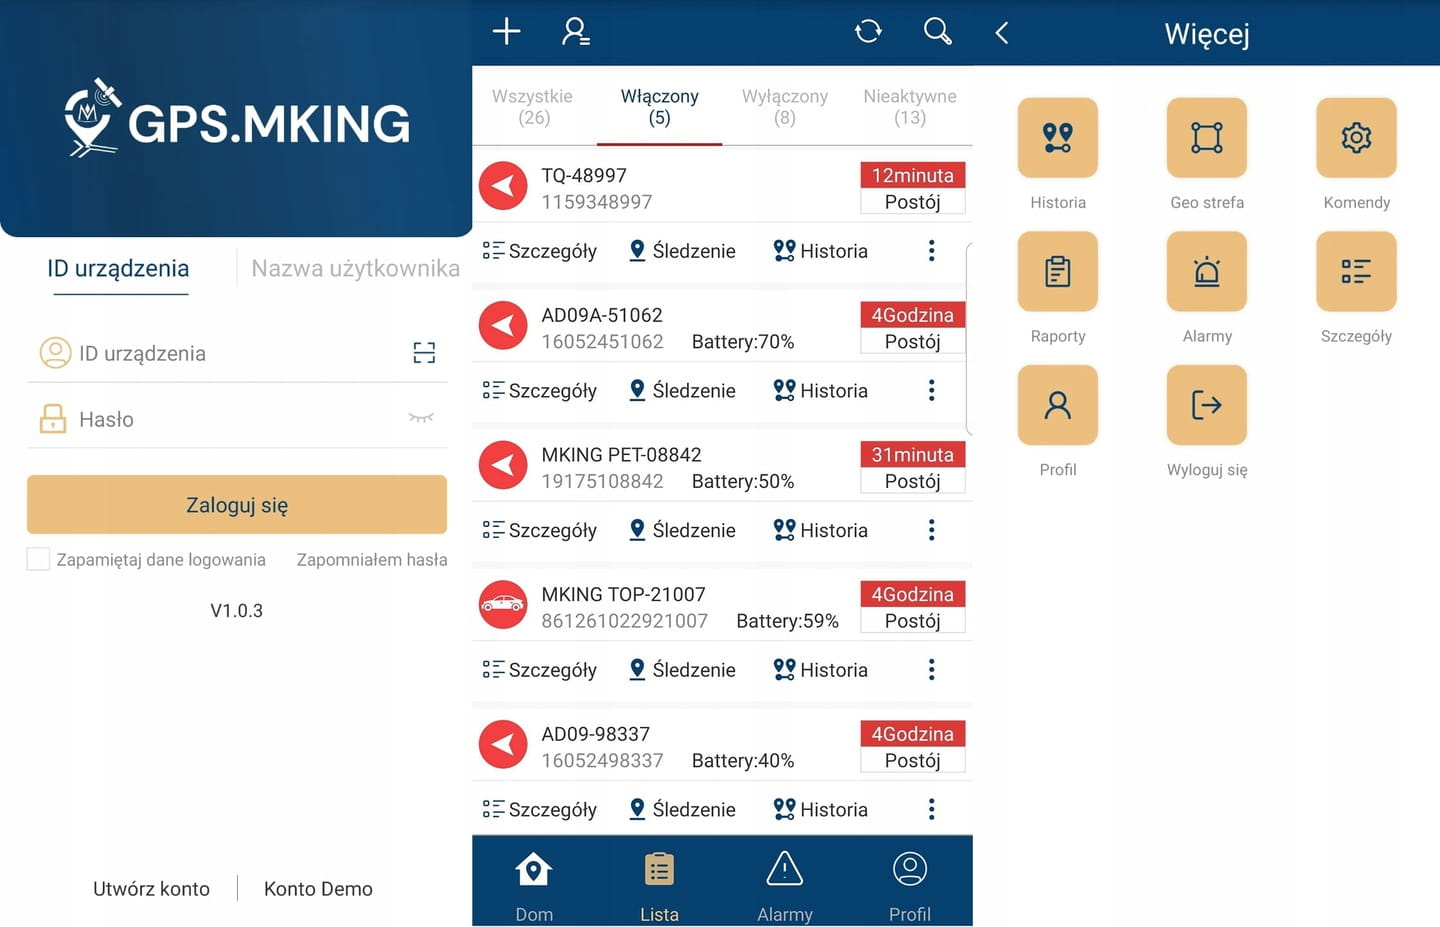The width and height of the screenshot is (1440, 927).
Task: Tap the Raporty reports icon
Action: tap(1057, 272)
